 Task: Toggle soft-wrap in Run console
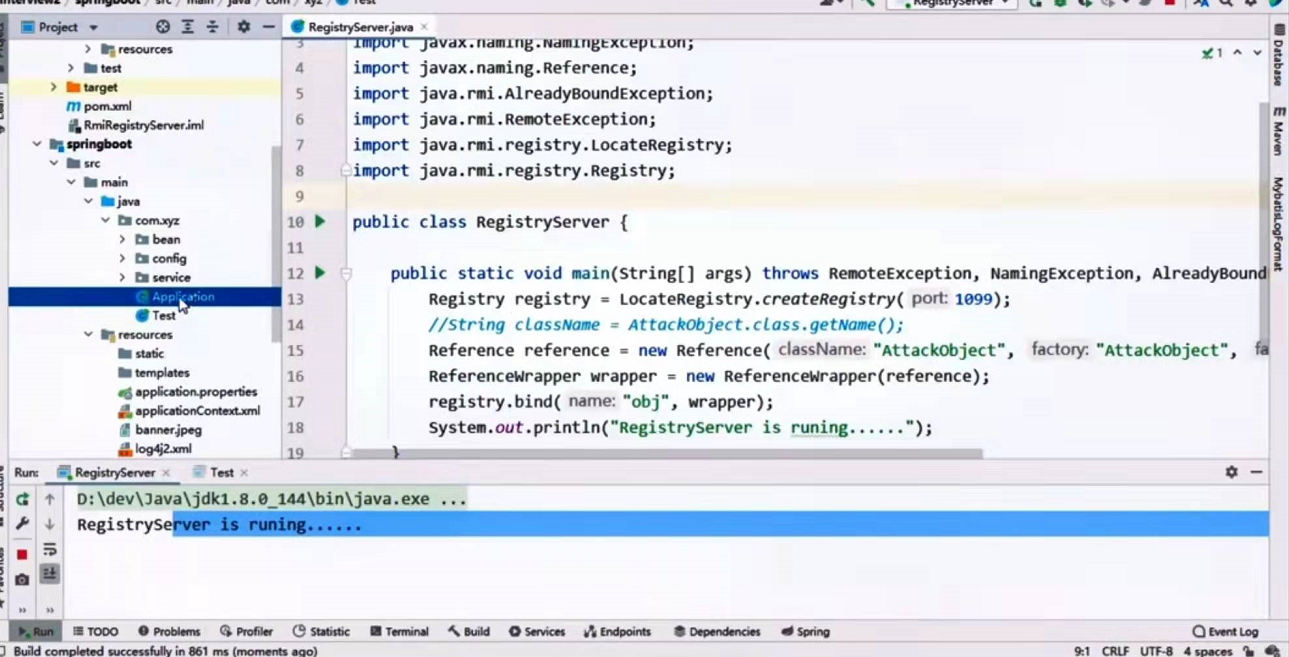49,550
